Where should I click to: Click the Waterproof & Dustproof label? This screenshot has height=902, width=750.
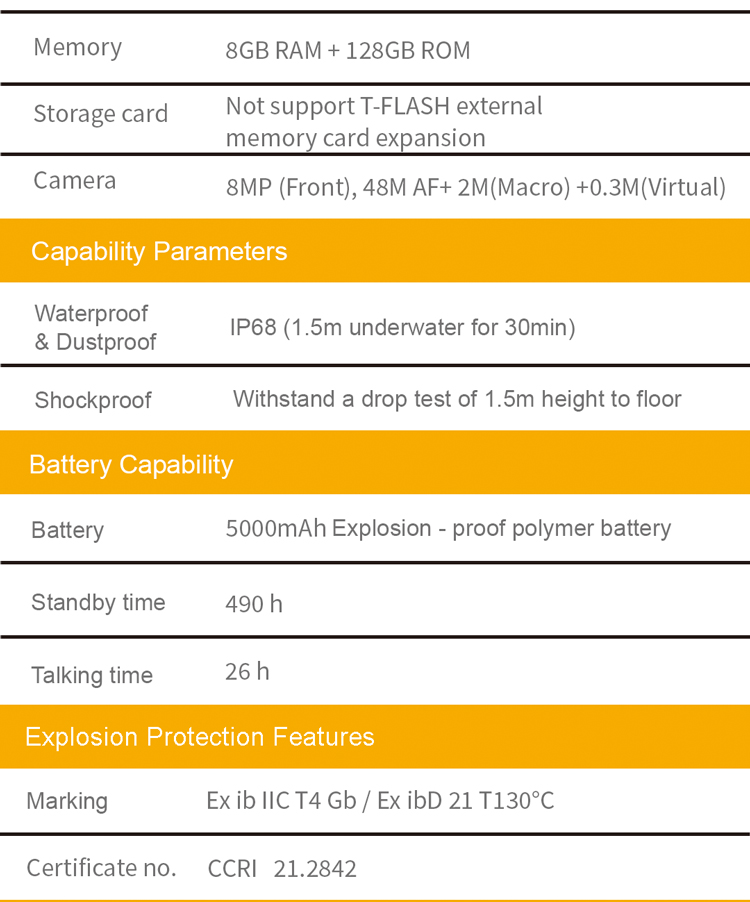[x=95, y=328]
